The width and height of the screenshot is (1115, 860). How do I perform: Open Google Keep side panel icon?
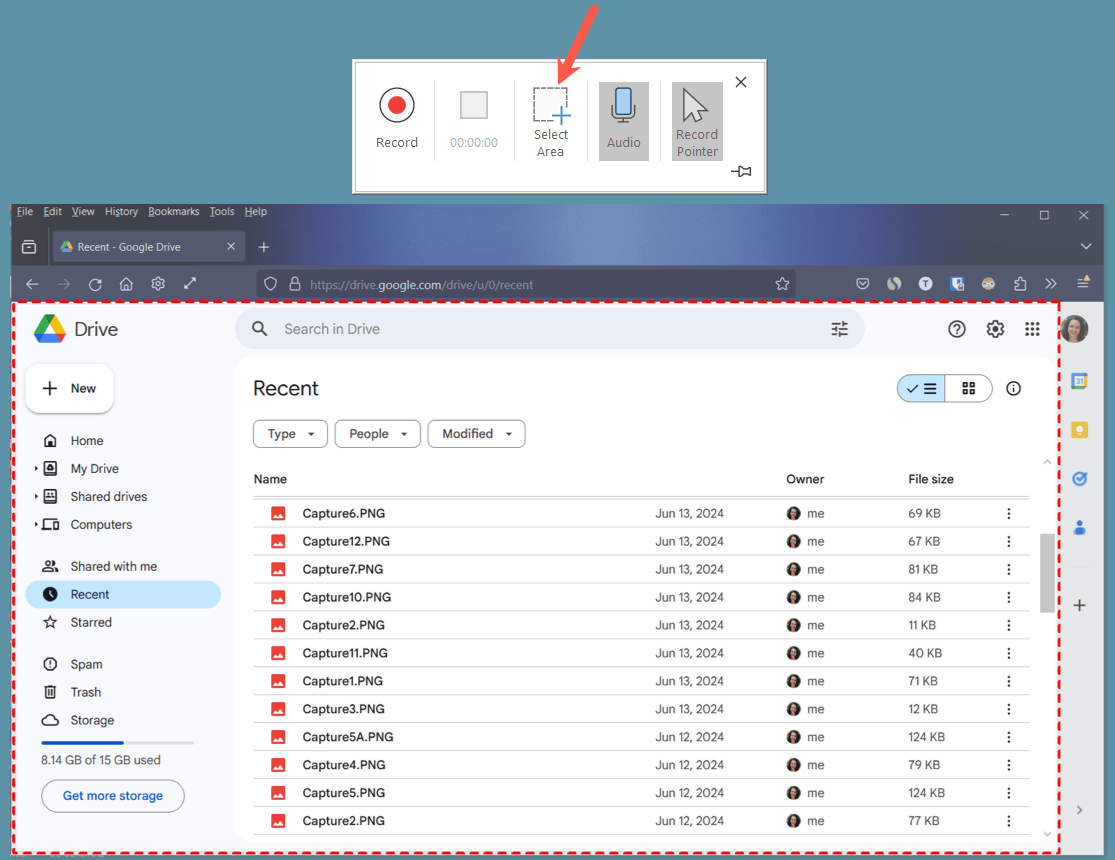(x=1079, y=430)
